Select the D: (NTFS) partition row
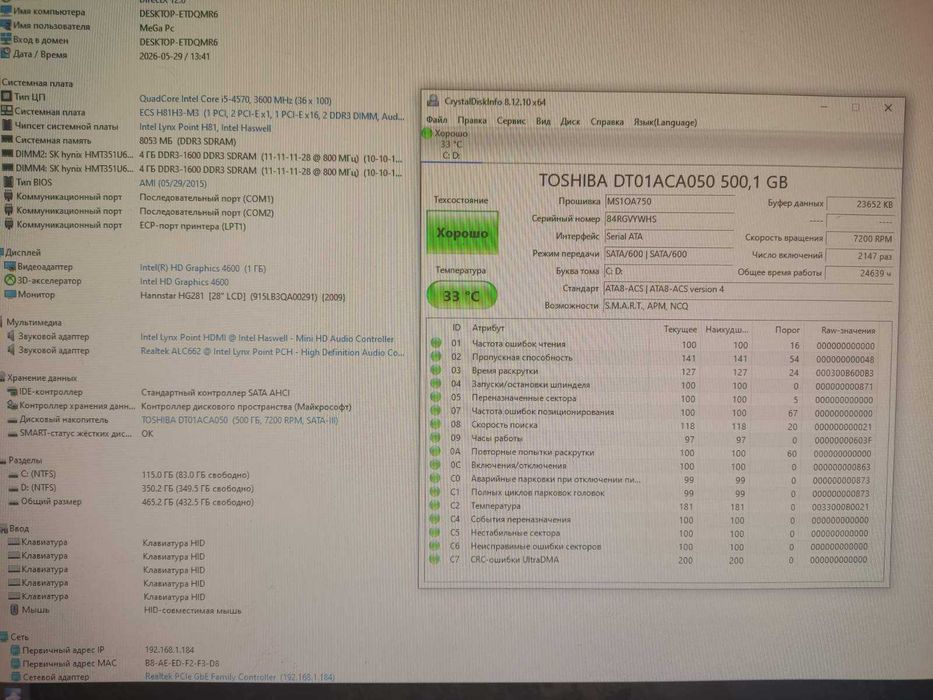The image size is (933, 700). [131, 488]
